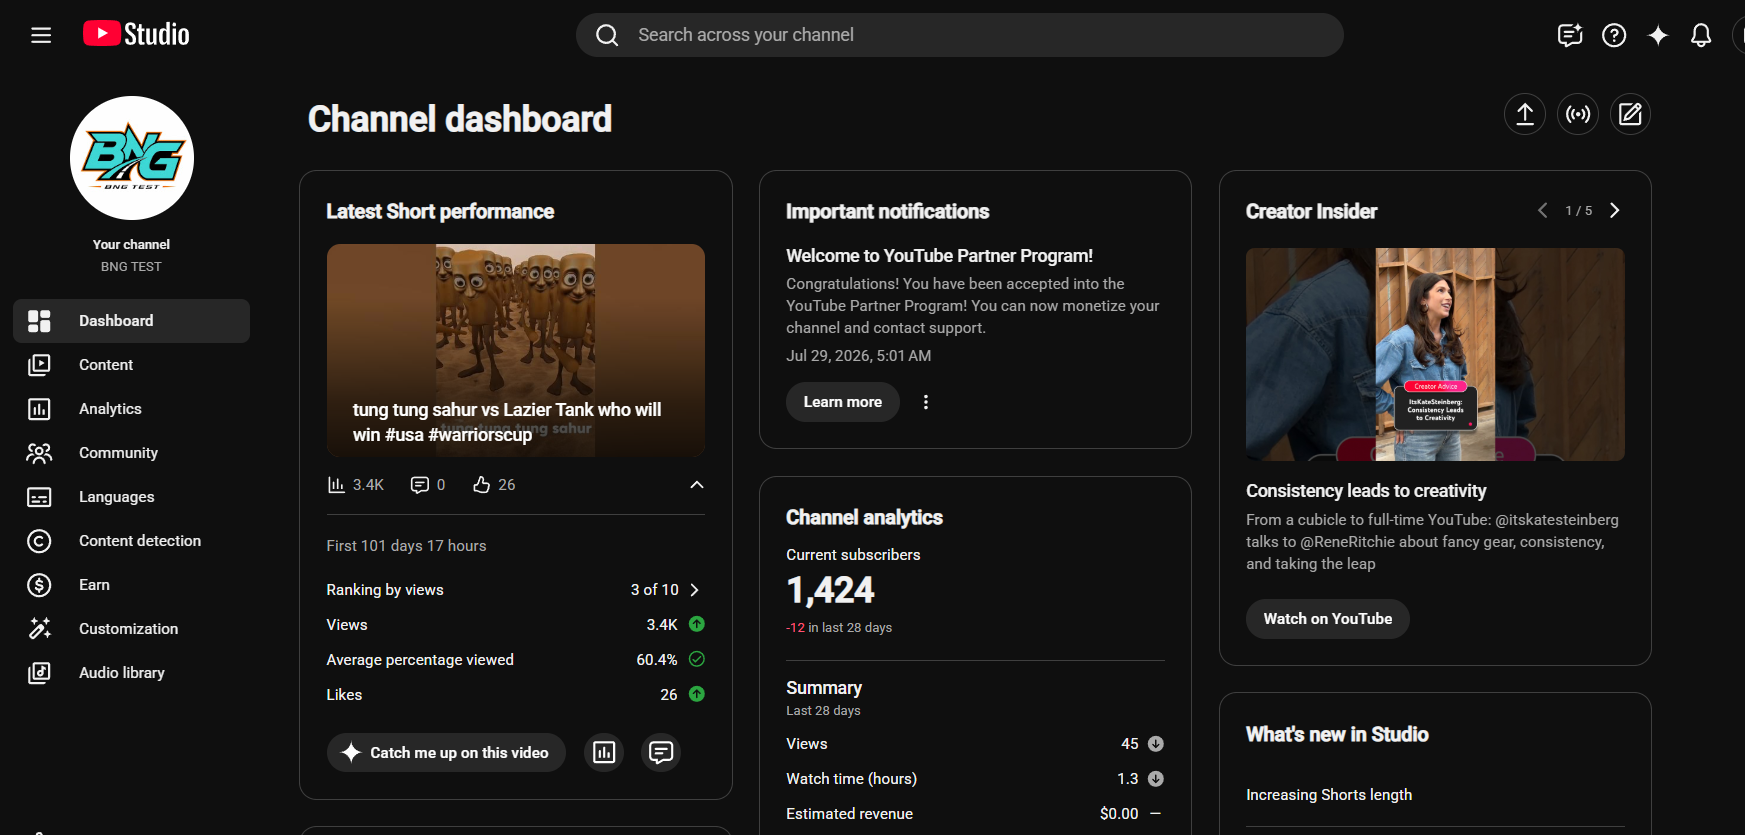Select Dashboard in the sidebar
The height and width of the screenshot is (835, 1745).
click(132, 321)
